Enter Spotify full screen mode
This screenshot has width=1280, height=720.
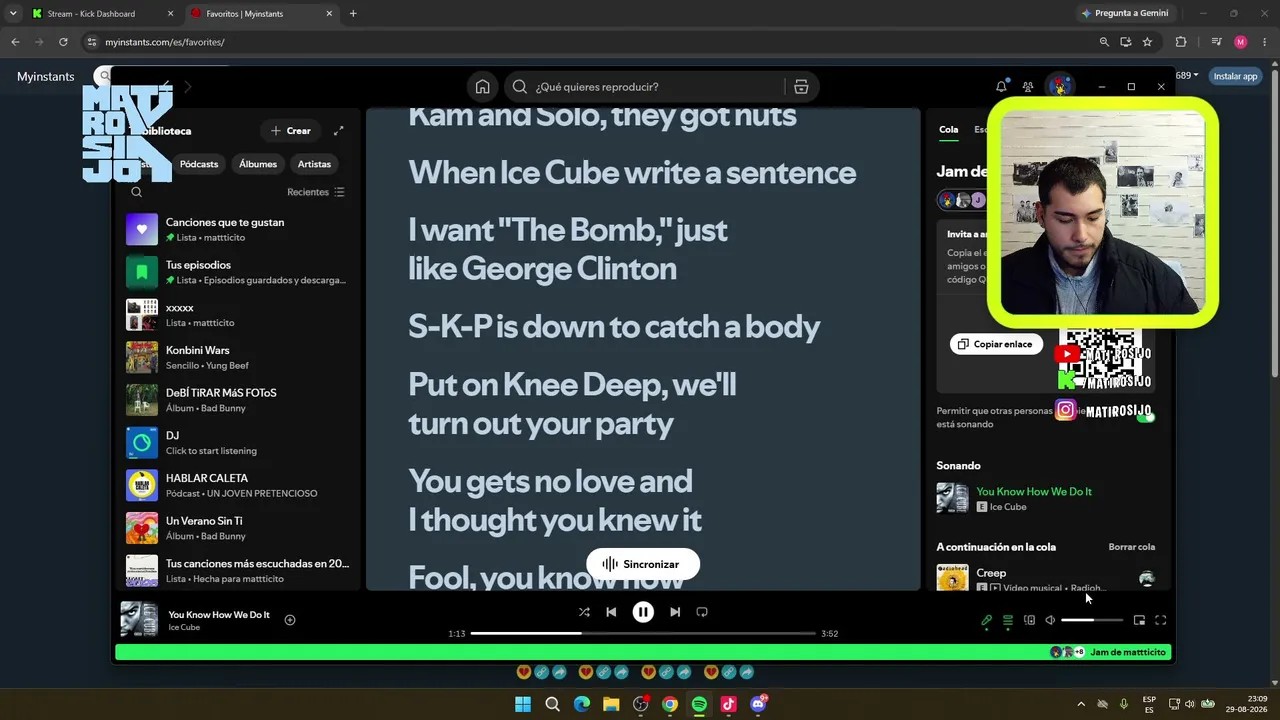[x=1161, y=621]
